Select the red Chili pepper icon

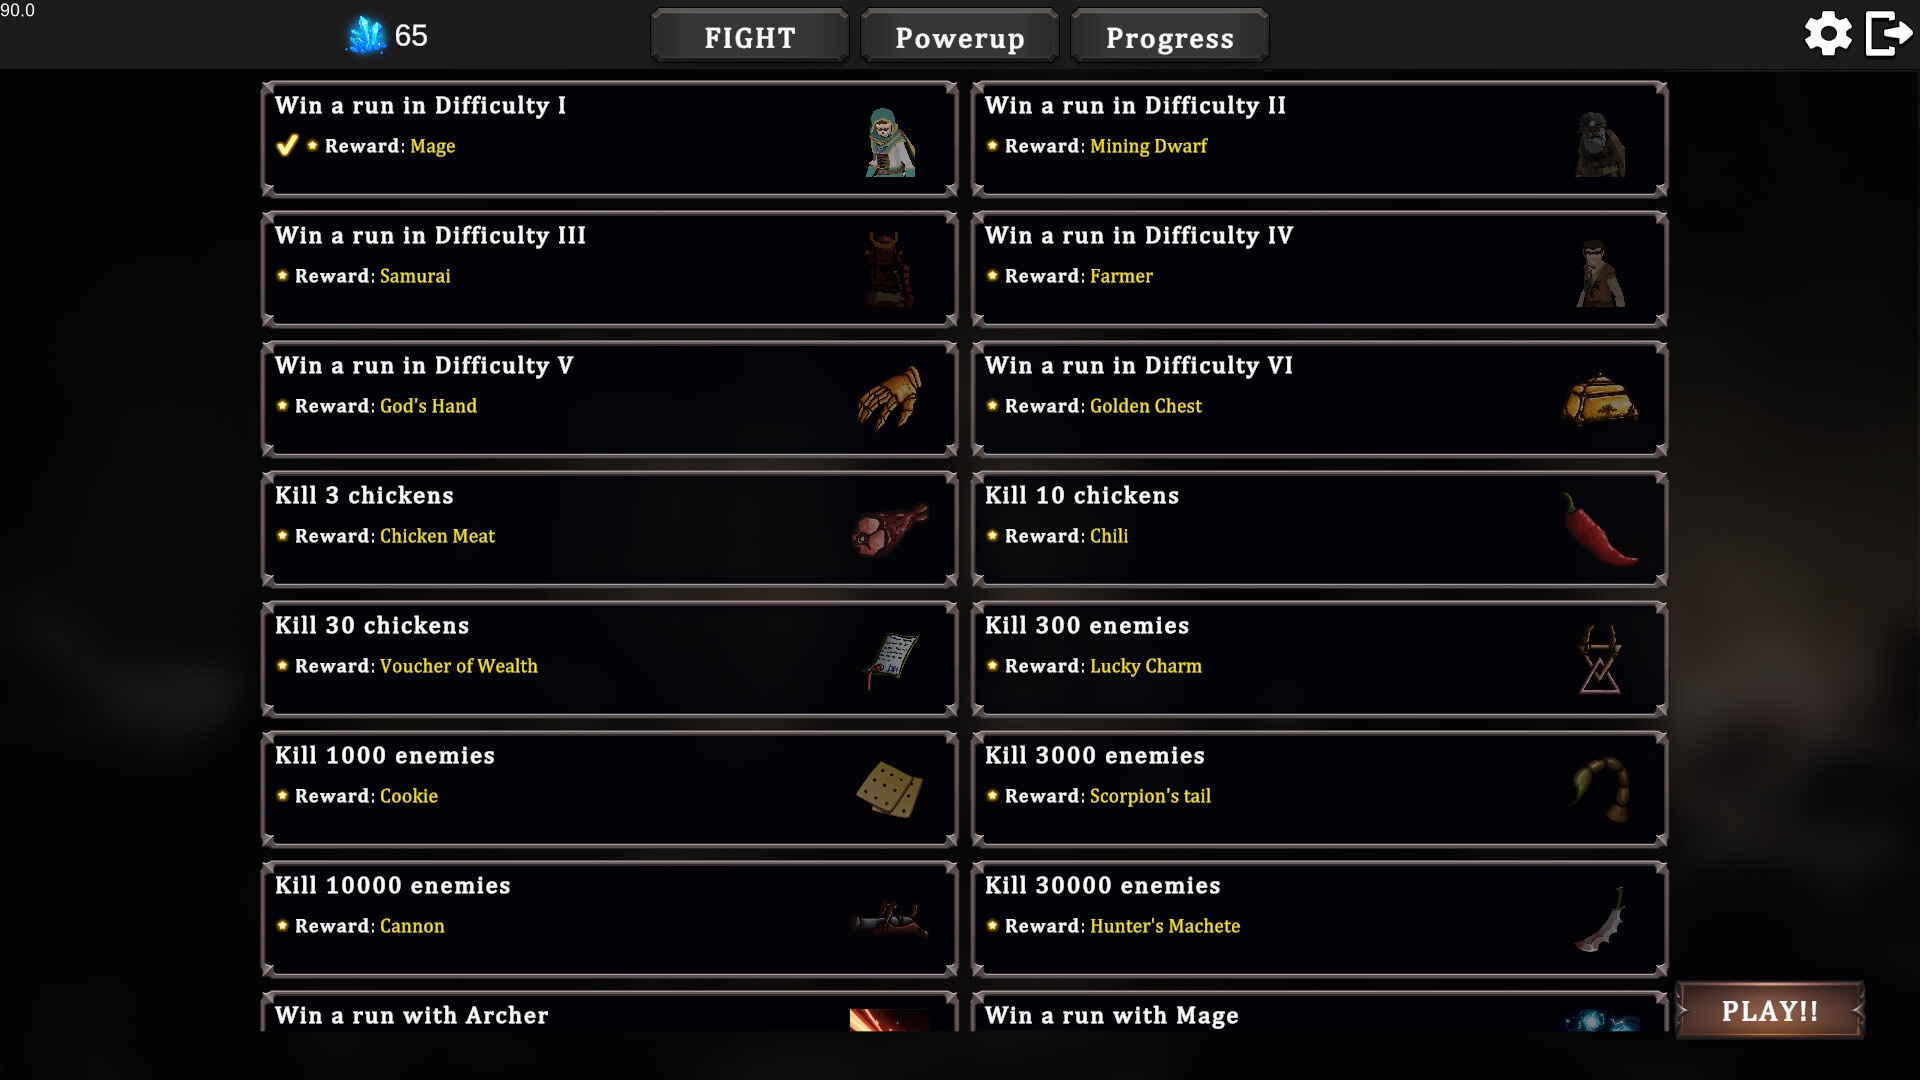(x=1598, y=530)
